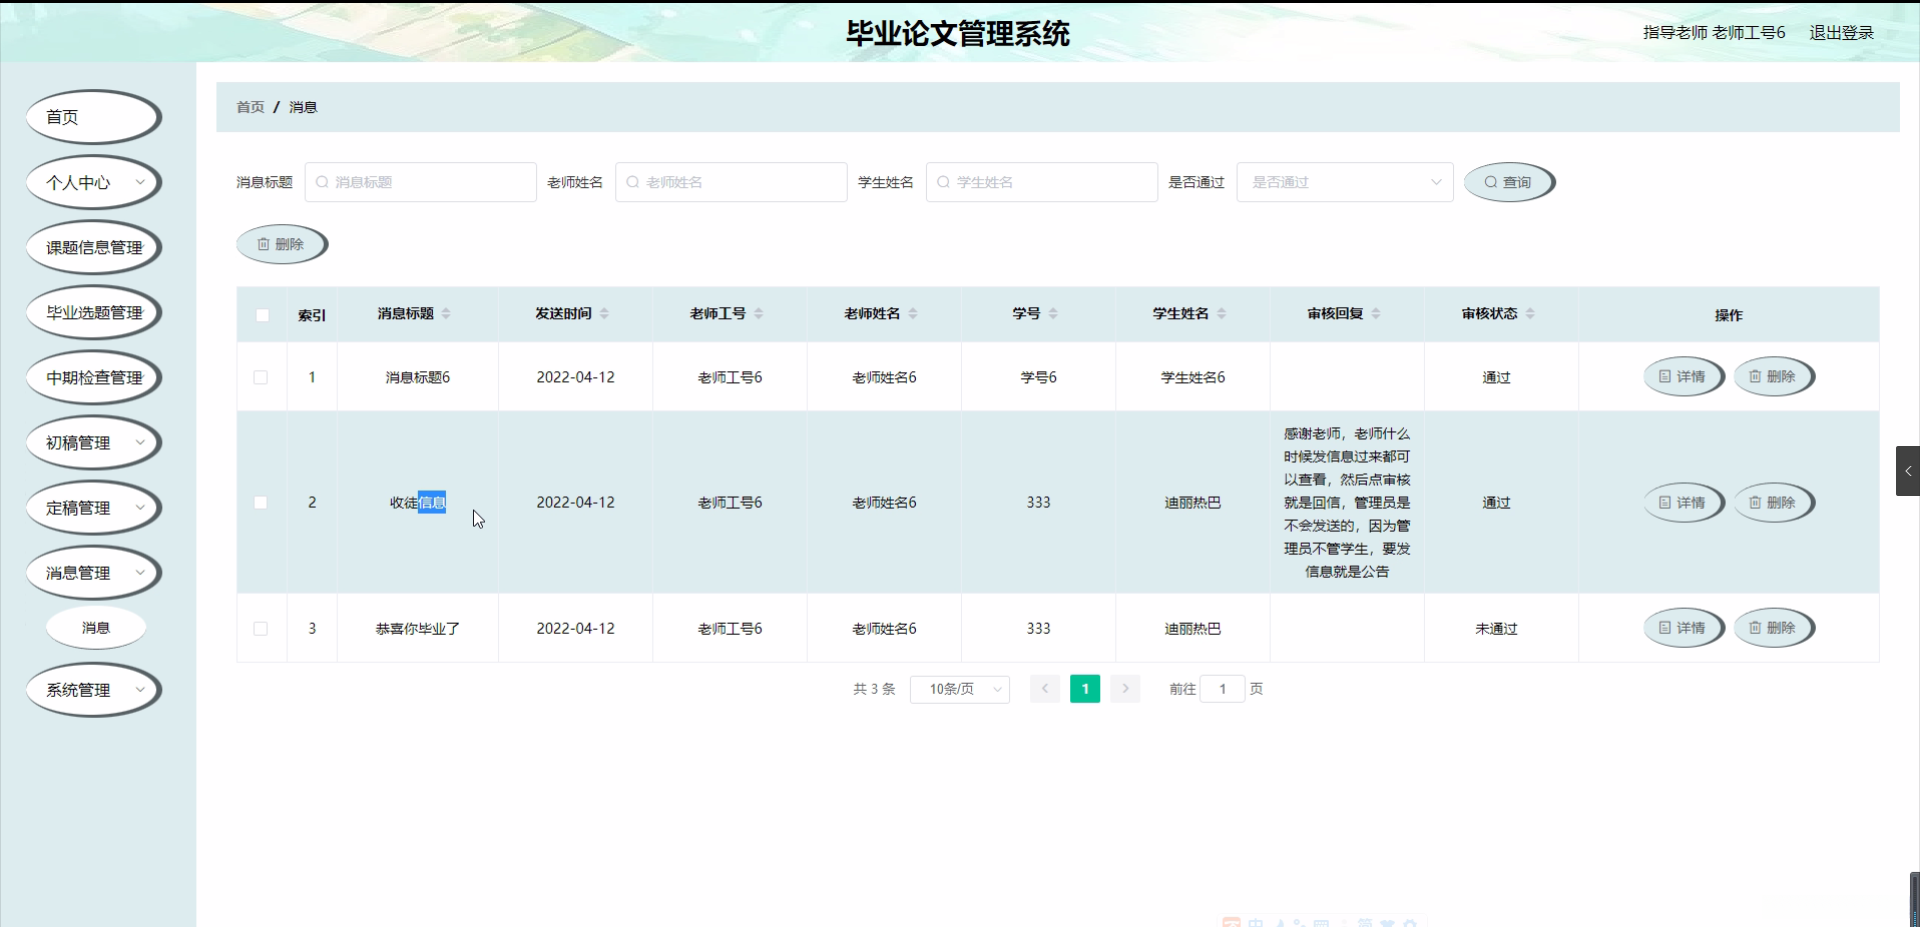This screenshot has width=1920, height=927.
Task: Click the sort arrows next to 审核状态
Action: click(1530, 314)
